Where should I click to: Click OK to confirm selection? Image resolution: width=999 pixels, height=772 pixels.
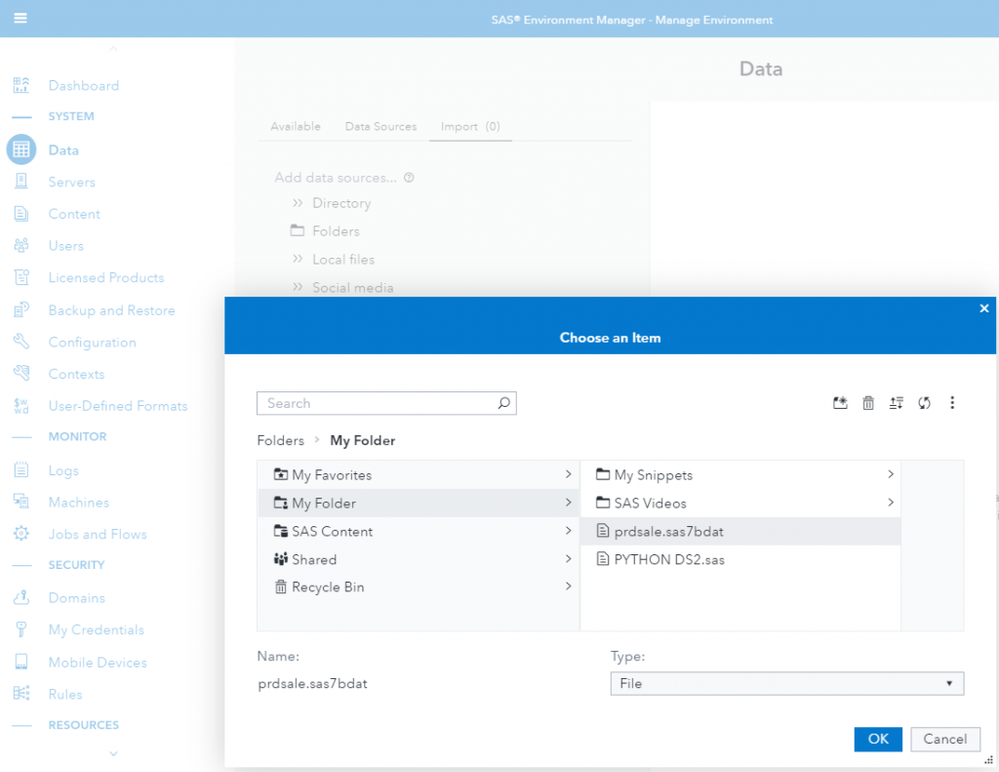[878, 739]
